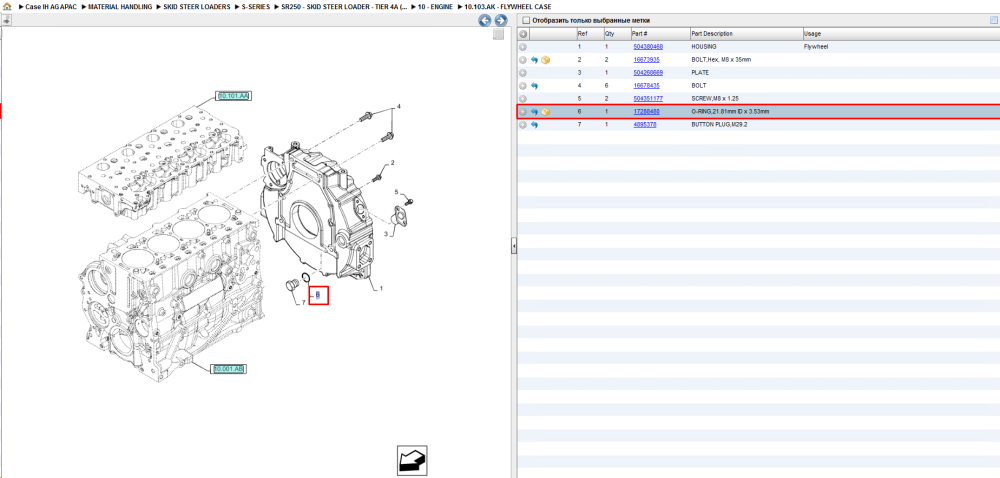Click round add icon in table header

[523, 34]
